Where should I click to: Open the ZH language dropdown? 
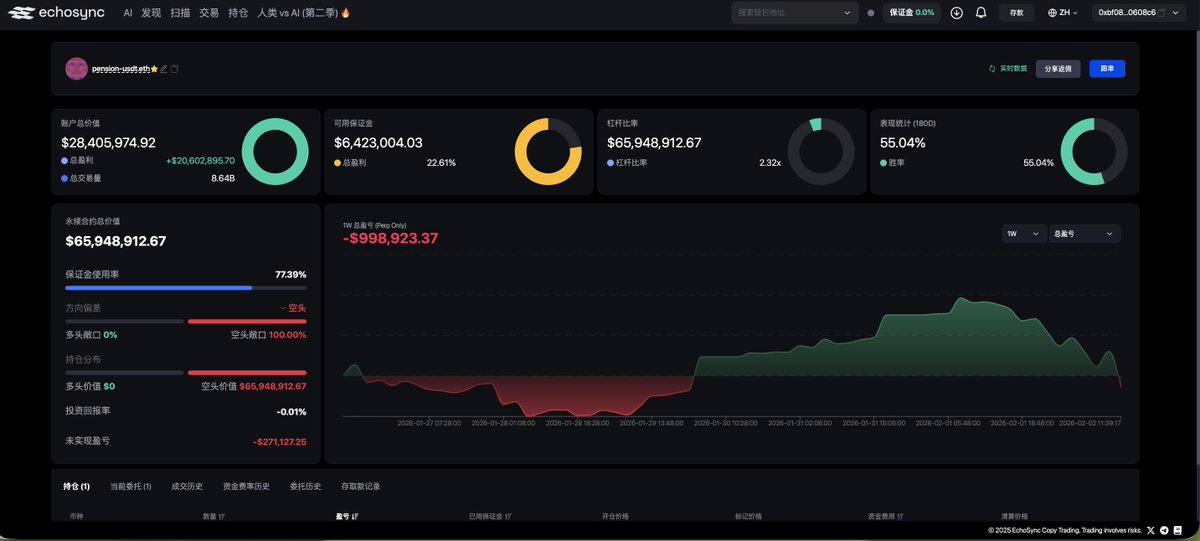click(1063, 13)
